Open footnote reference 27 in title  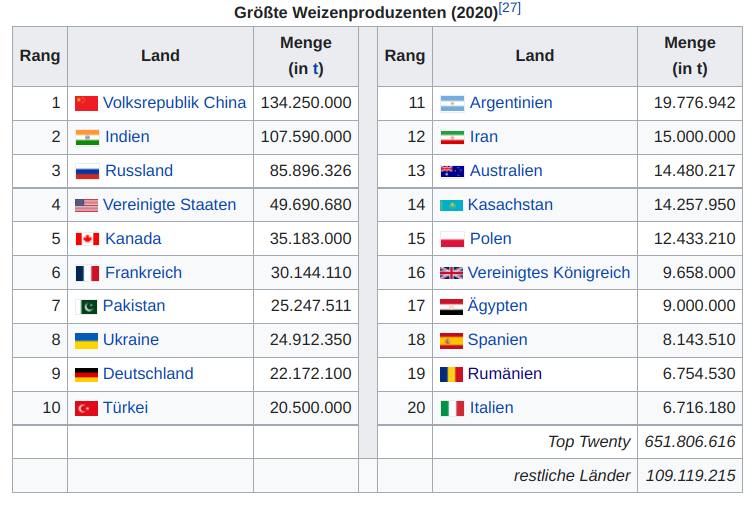[x=510, y=9]
